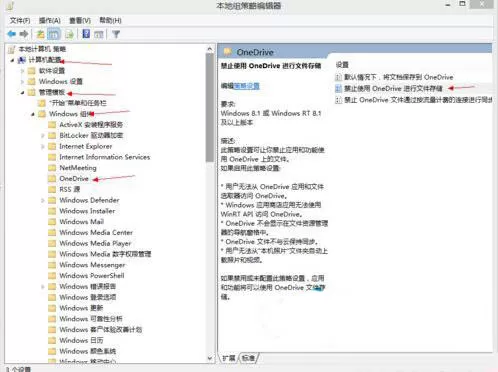The height and width of the screenshot is (372, 498).
Task: Click the Export list toolbar icon
Action: coord(69,34)
